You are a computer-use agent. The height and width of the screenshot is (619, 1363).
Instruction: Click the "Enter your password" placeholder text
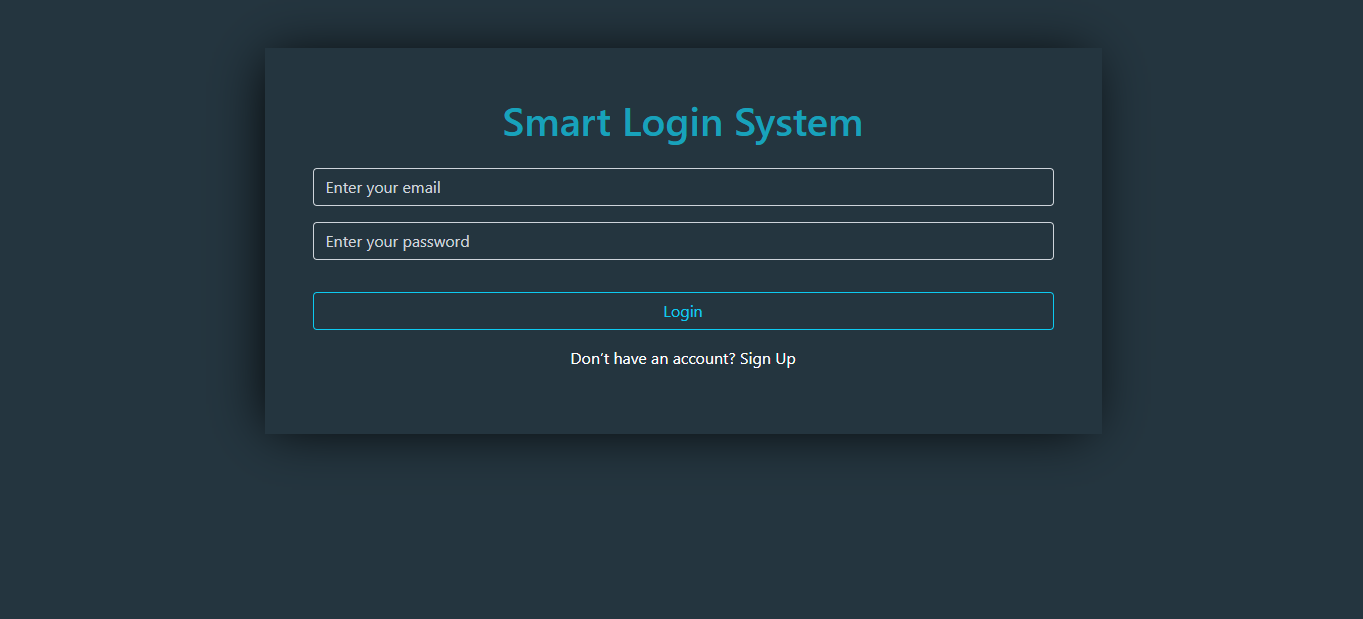point(397,242)
